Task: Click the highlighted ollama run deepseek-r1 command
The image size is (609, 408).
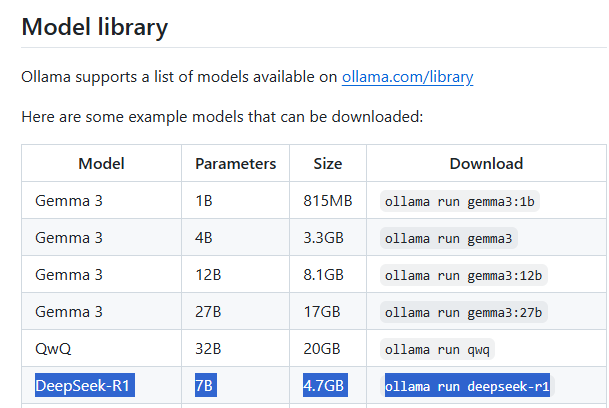Action: point(467,386)
